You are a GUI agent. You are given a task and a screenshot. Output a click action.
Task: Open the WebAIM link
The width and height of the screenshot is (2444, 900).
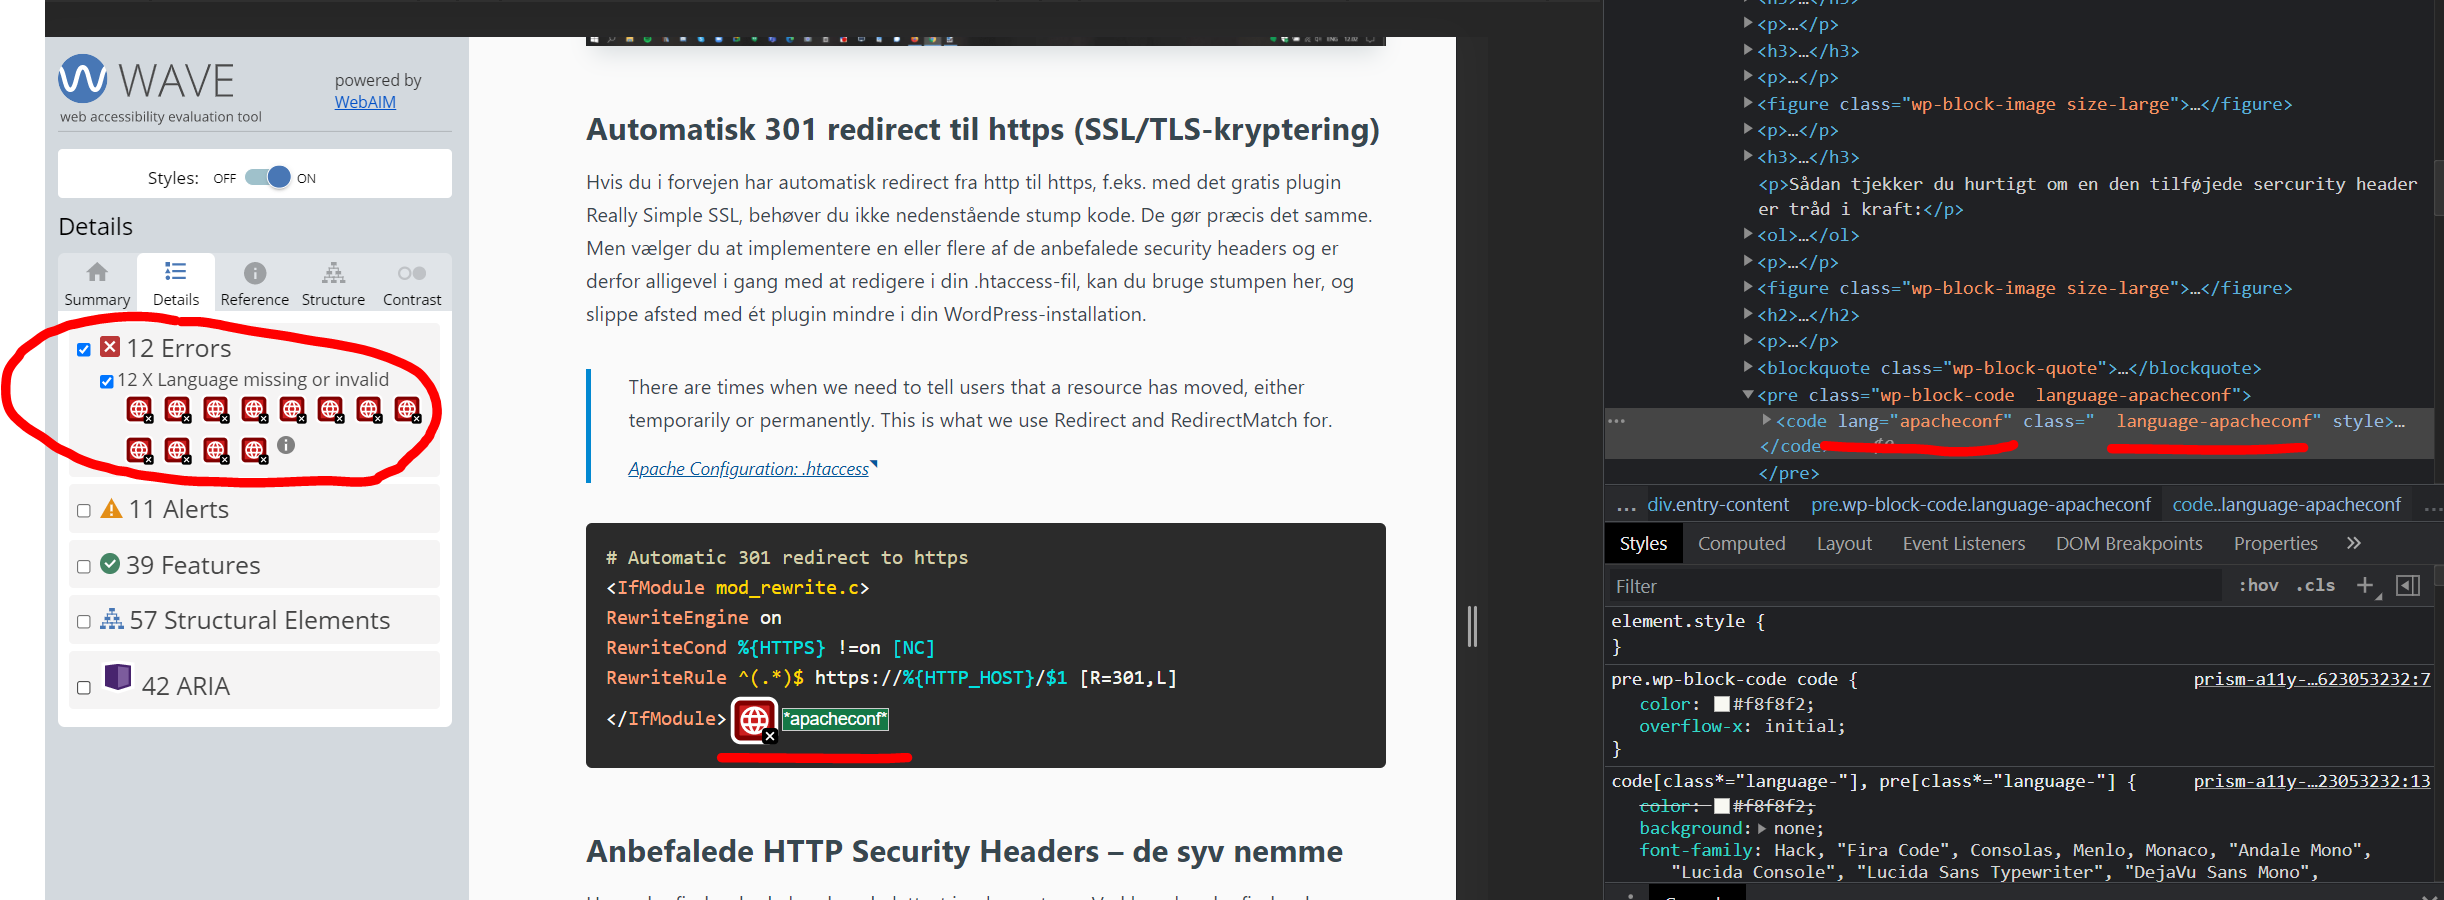pos(365,102)
